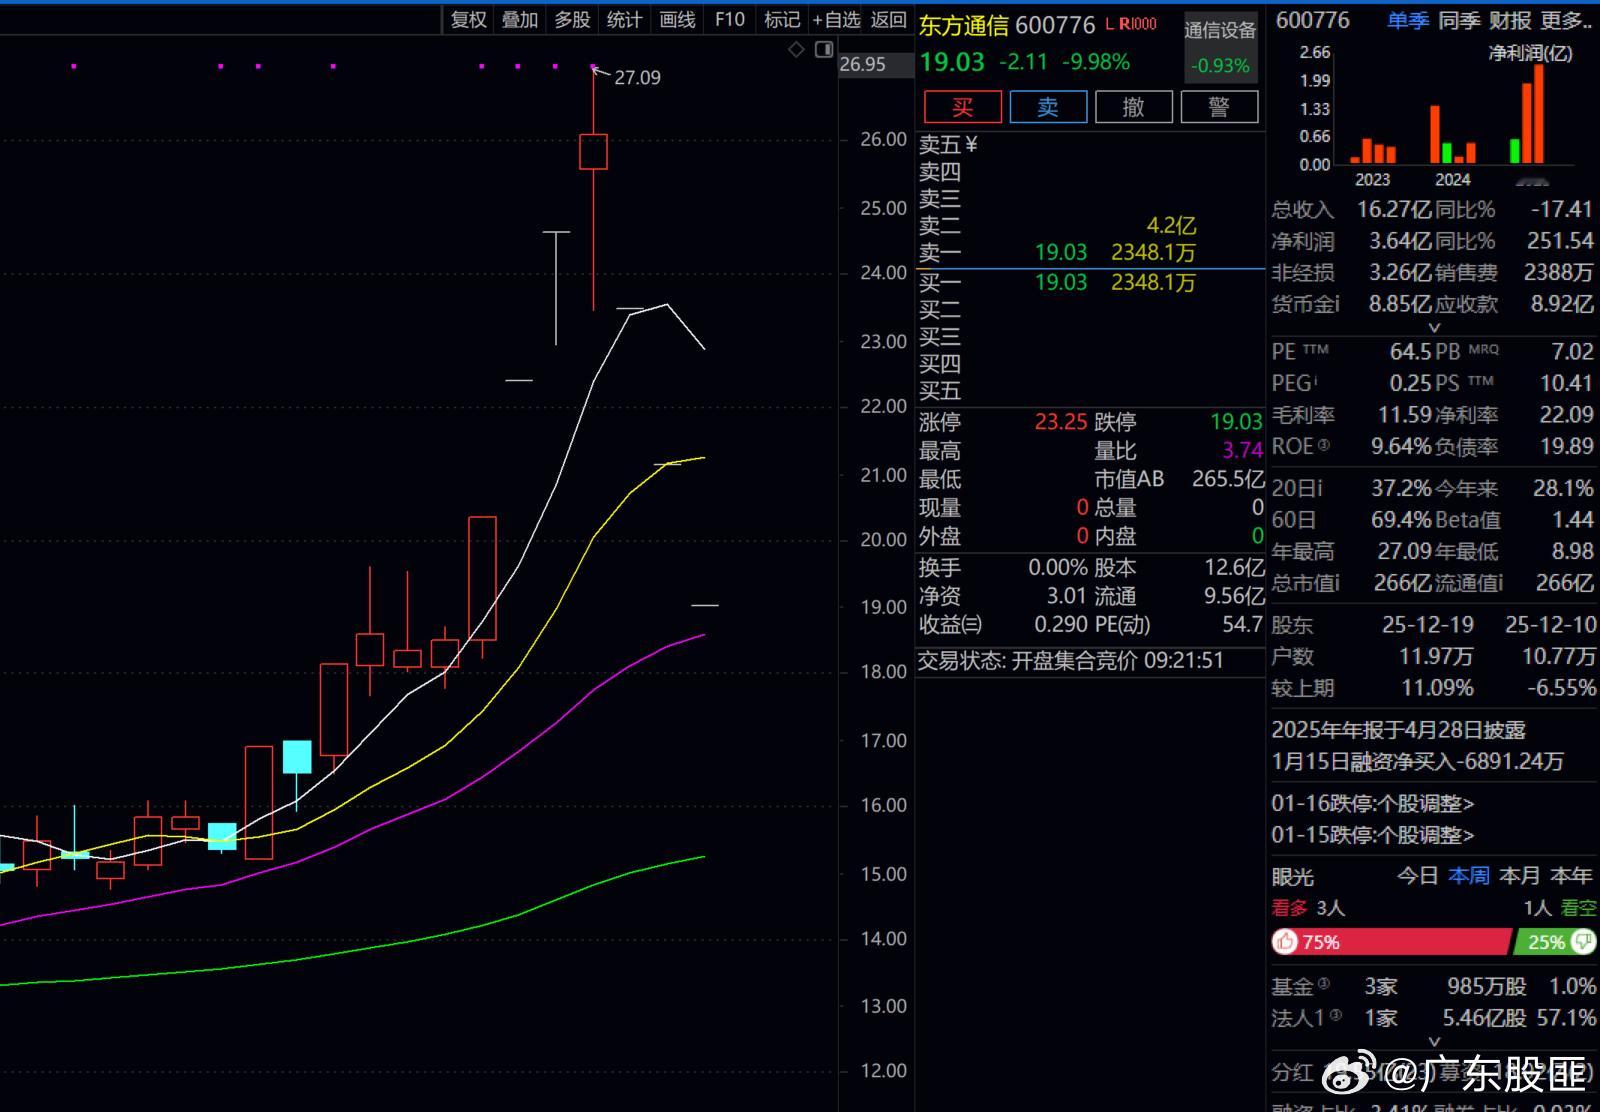The width and height of the screenshot is (1600, 1112).
Task: Open the 多股 multi-stock view
Action: coord(572,19)
